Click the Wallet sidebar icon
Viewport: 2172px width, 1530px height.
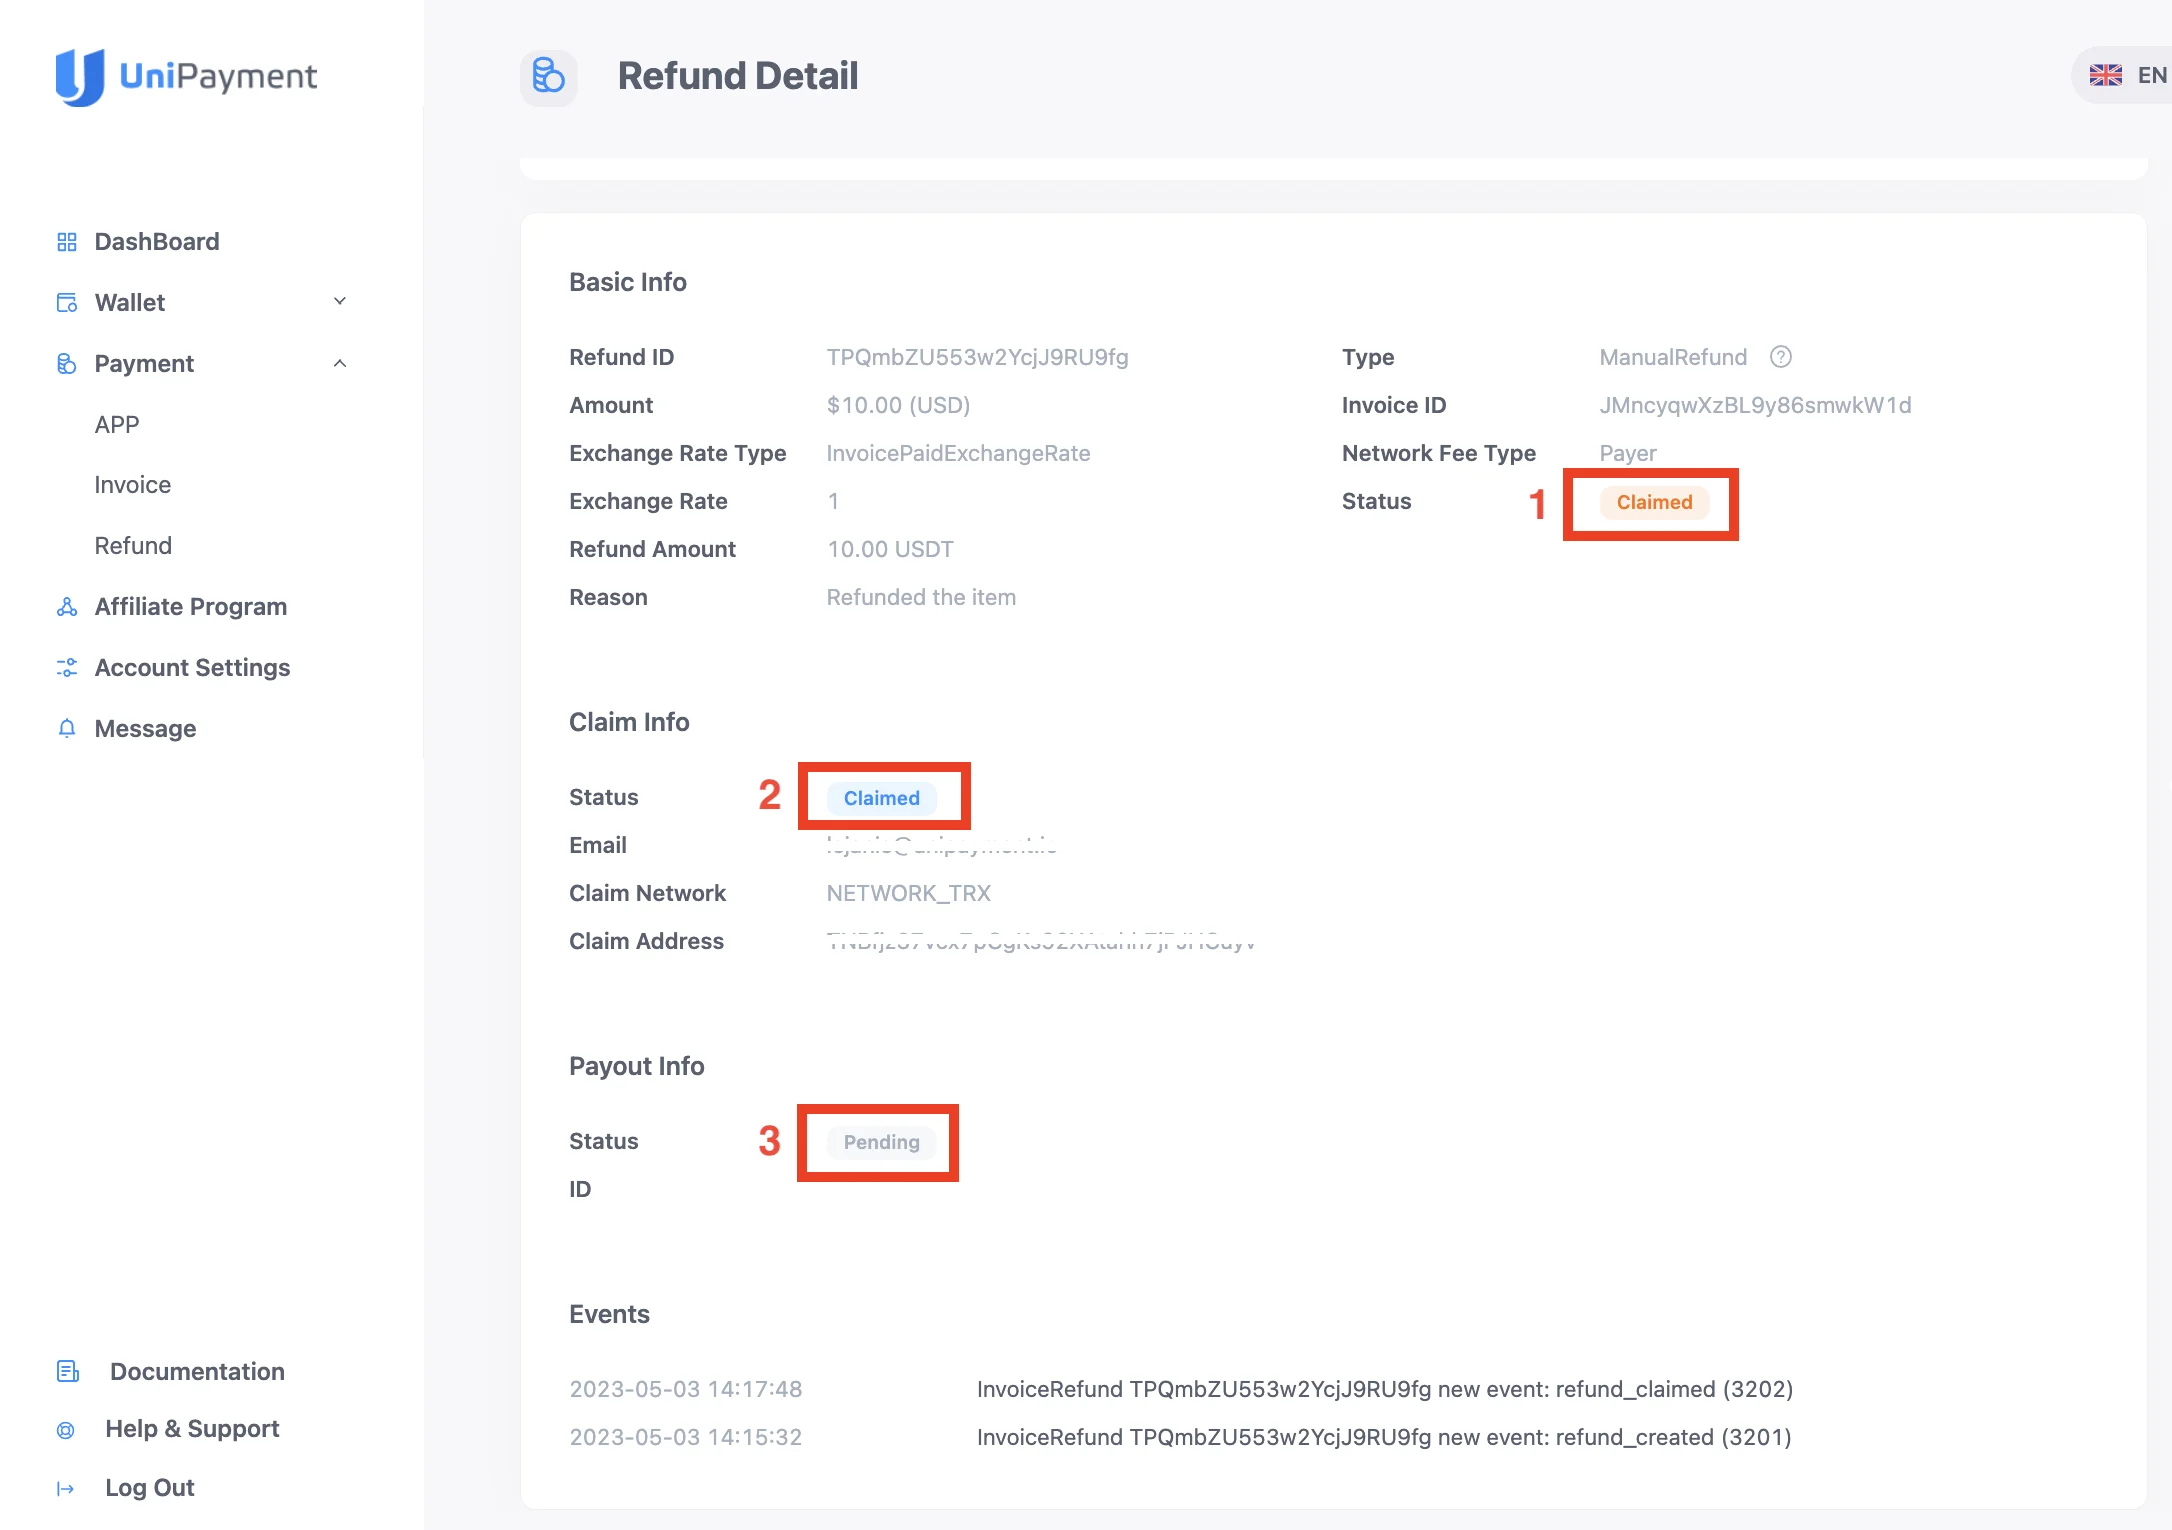pos(66,302)
